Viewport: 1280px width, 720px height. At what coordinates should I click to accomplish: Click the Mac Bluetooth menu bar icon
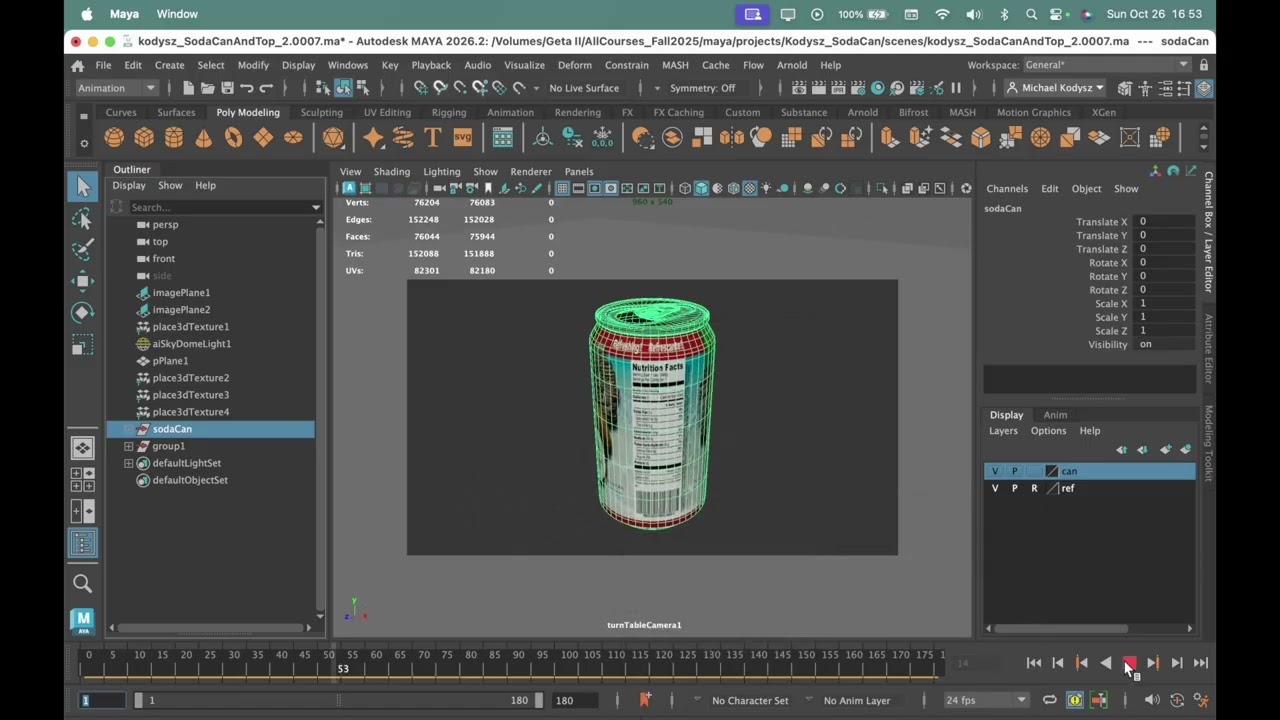[1004, 14]
